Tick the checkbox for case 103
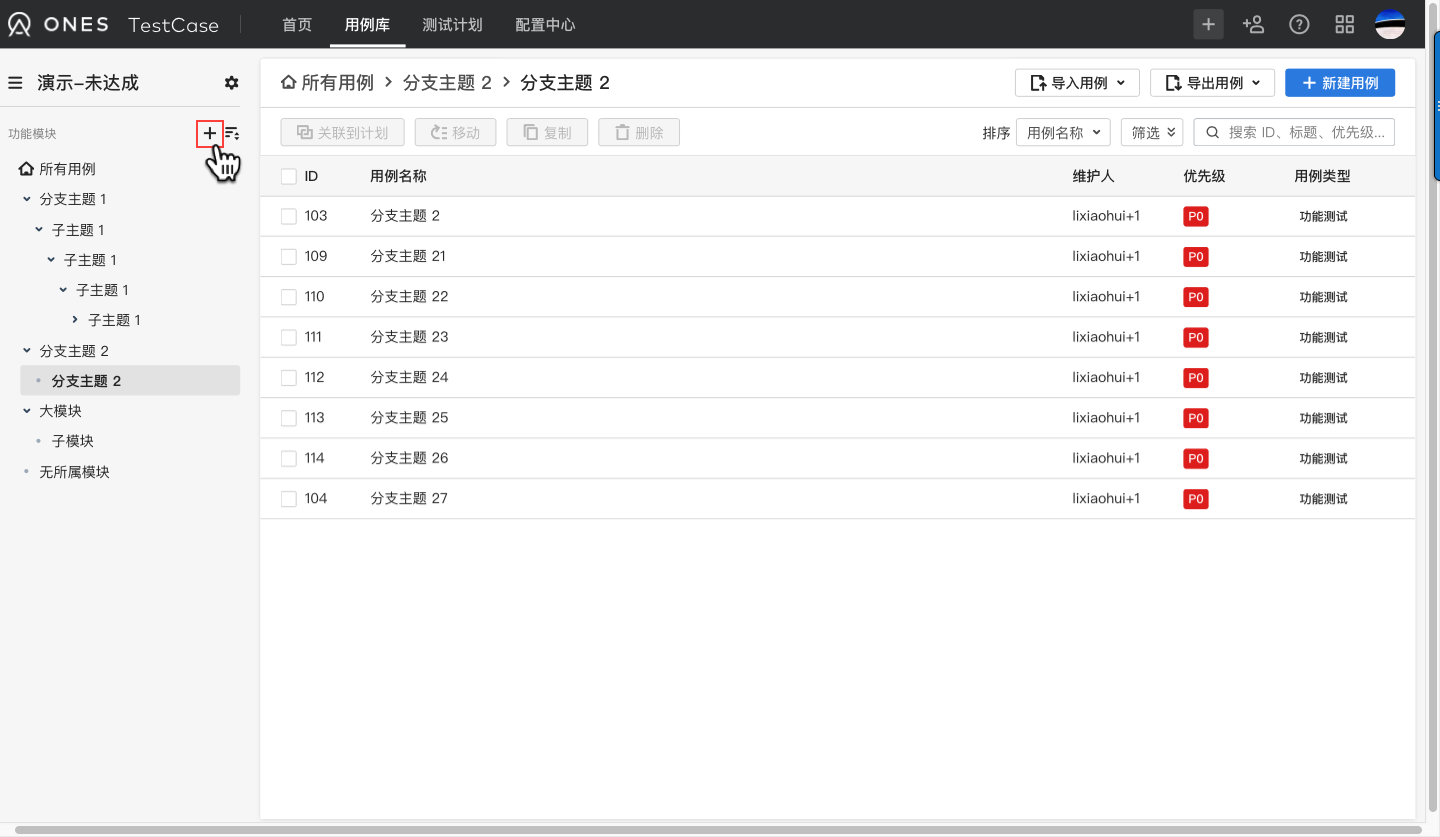The width and height of the screenshot is (1440, 837). (x=289, y=216)
